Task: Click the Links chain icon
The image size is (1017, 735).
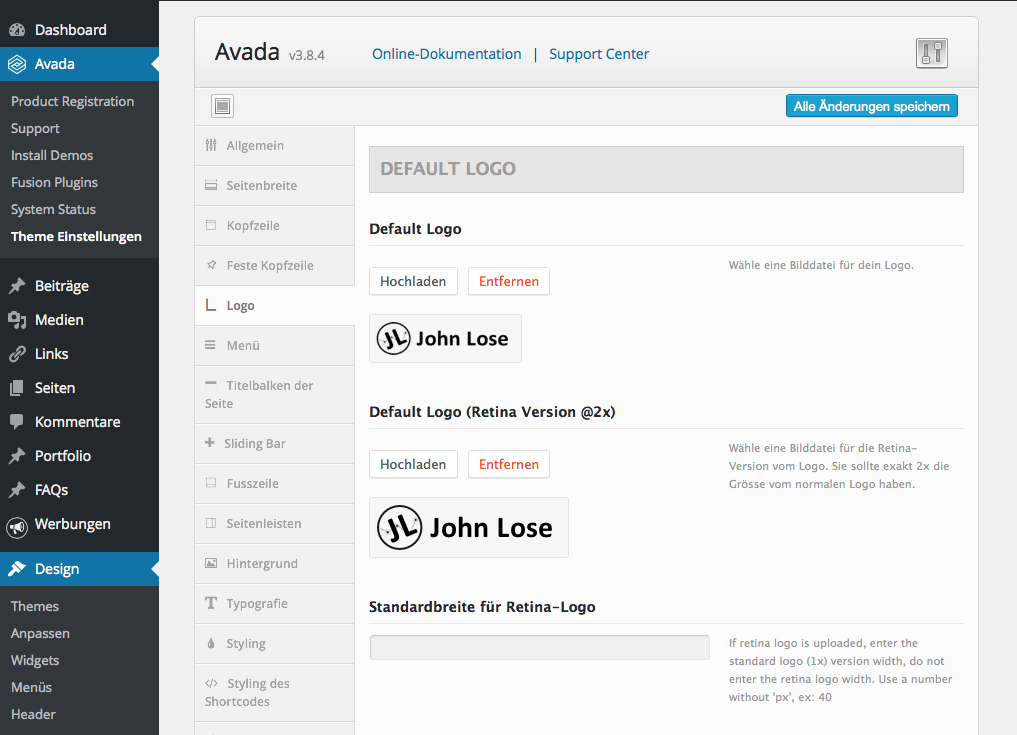Action: pyautogui.click(x=17, y=354)
